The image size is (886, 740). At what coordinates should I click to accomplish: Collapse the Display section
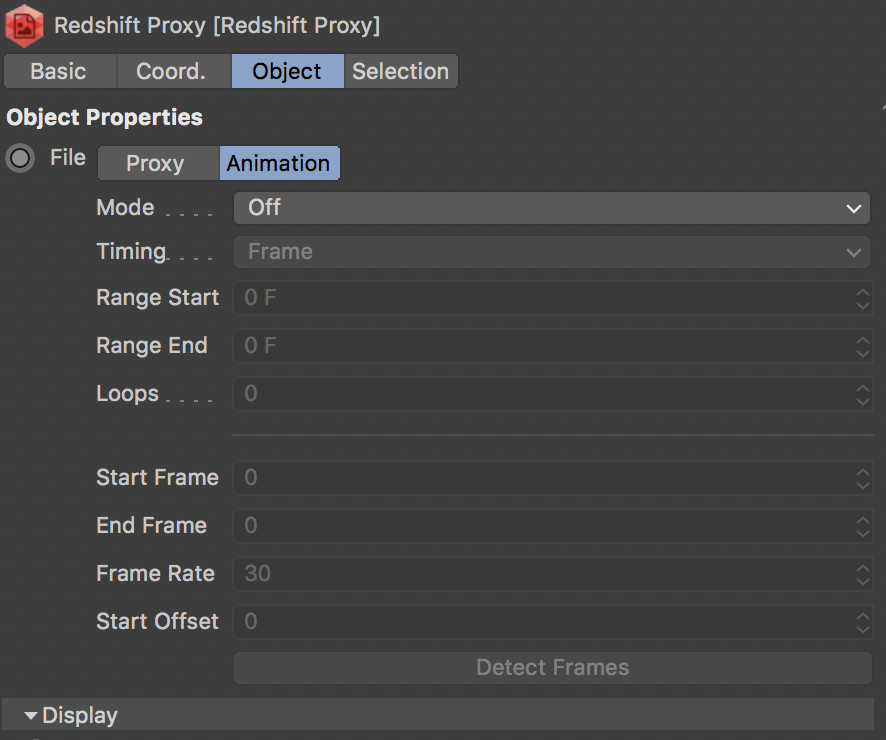coord(31,716)
